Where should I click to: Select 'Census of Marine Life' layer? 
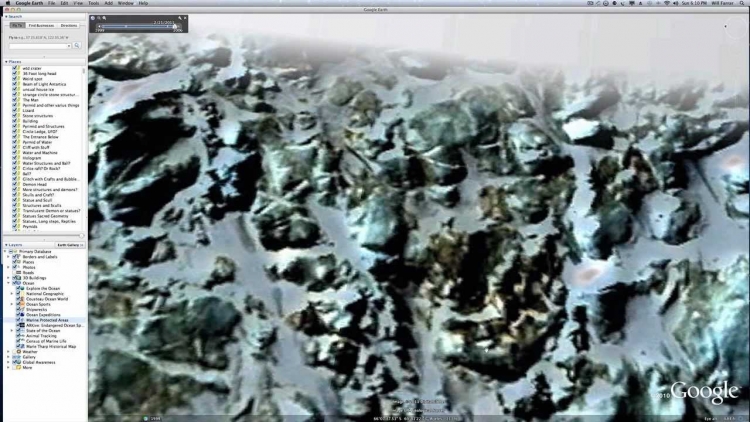point(46,341)
